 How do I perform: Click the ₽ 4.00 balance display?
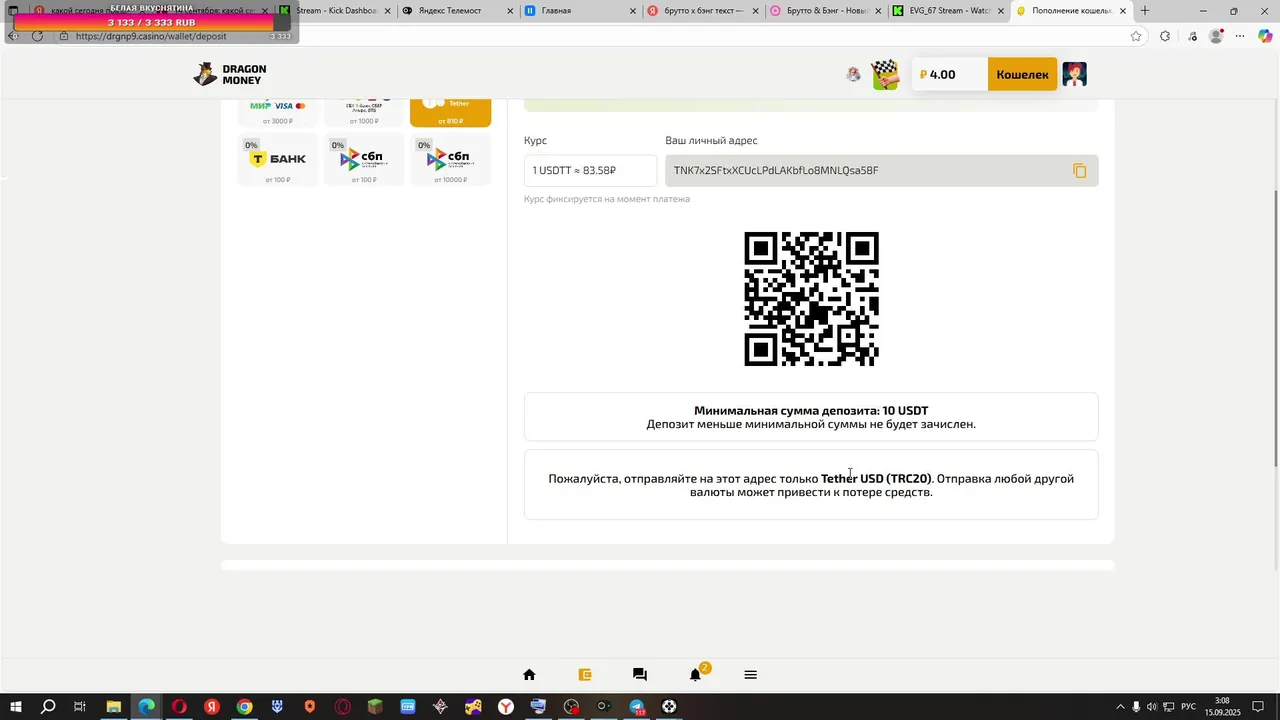(949, 74)
